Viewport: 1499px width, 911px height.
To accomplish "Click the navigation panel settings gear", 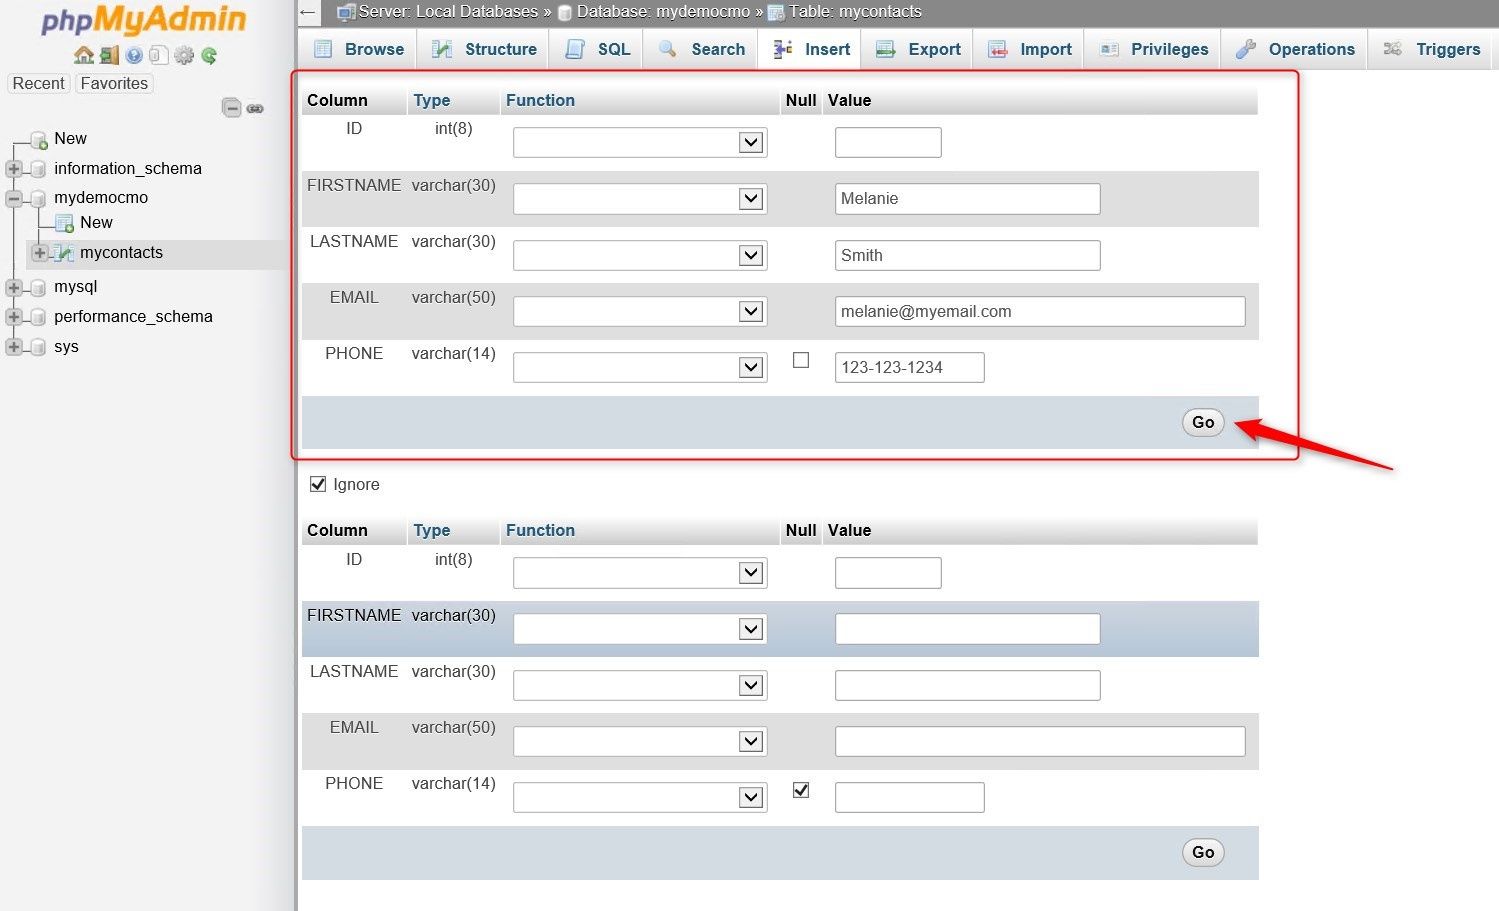I will pos(183,55).
